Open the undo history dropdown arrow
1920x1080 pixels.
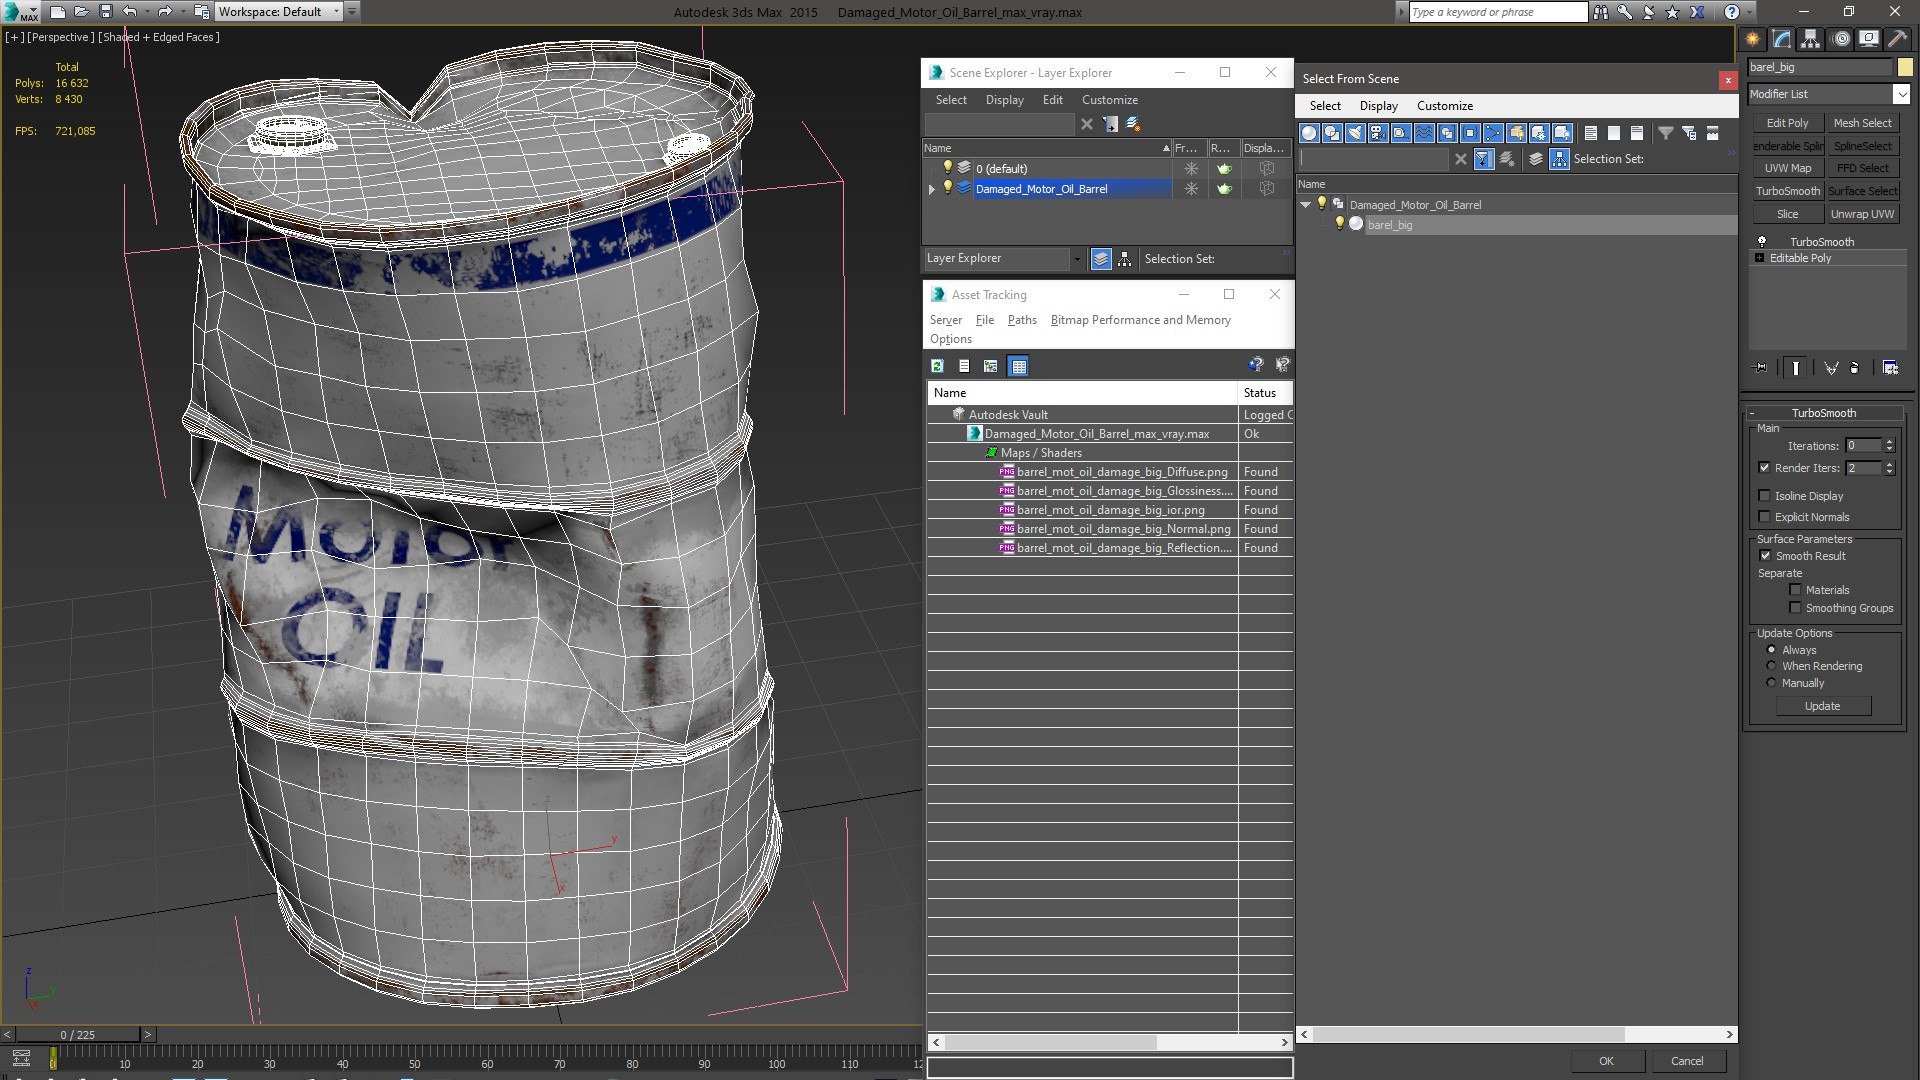coord(147,12)
